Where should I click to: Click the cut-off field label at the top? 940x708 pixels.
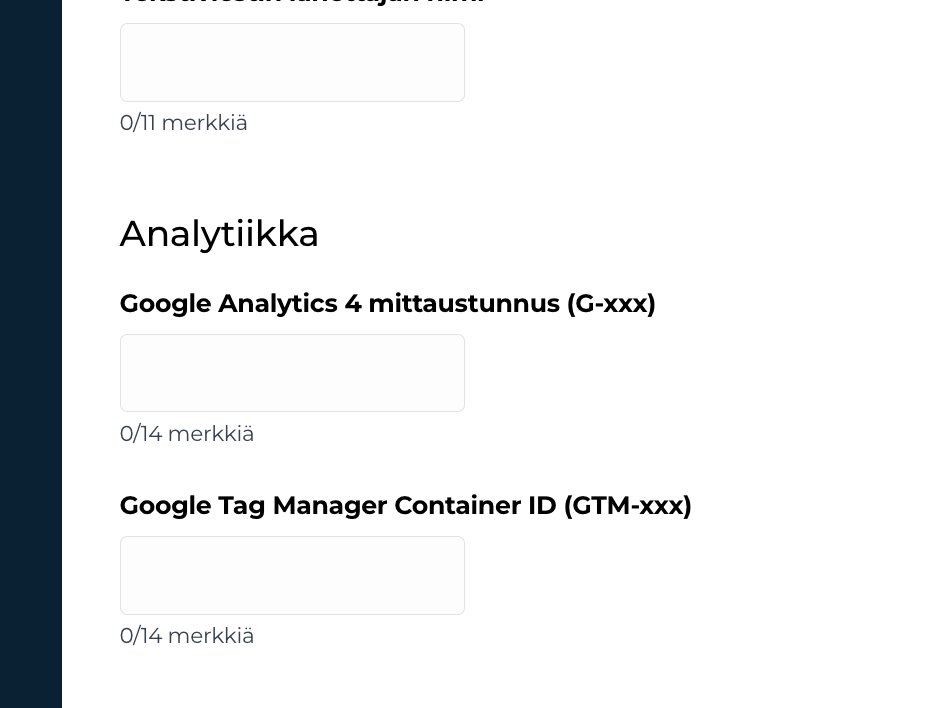click(300, 2)
